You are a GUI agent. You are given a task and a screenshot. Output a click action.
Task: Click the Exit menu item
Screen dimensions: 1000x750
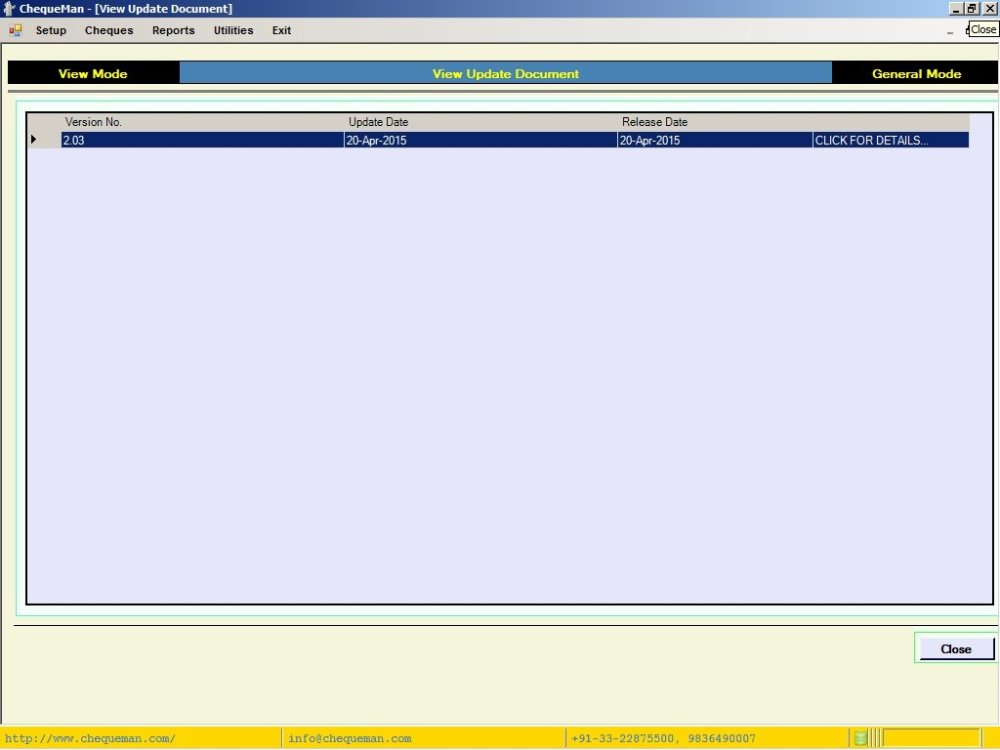click(x=281, y=30)
